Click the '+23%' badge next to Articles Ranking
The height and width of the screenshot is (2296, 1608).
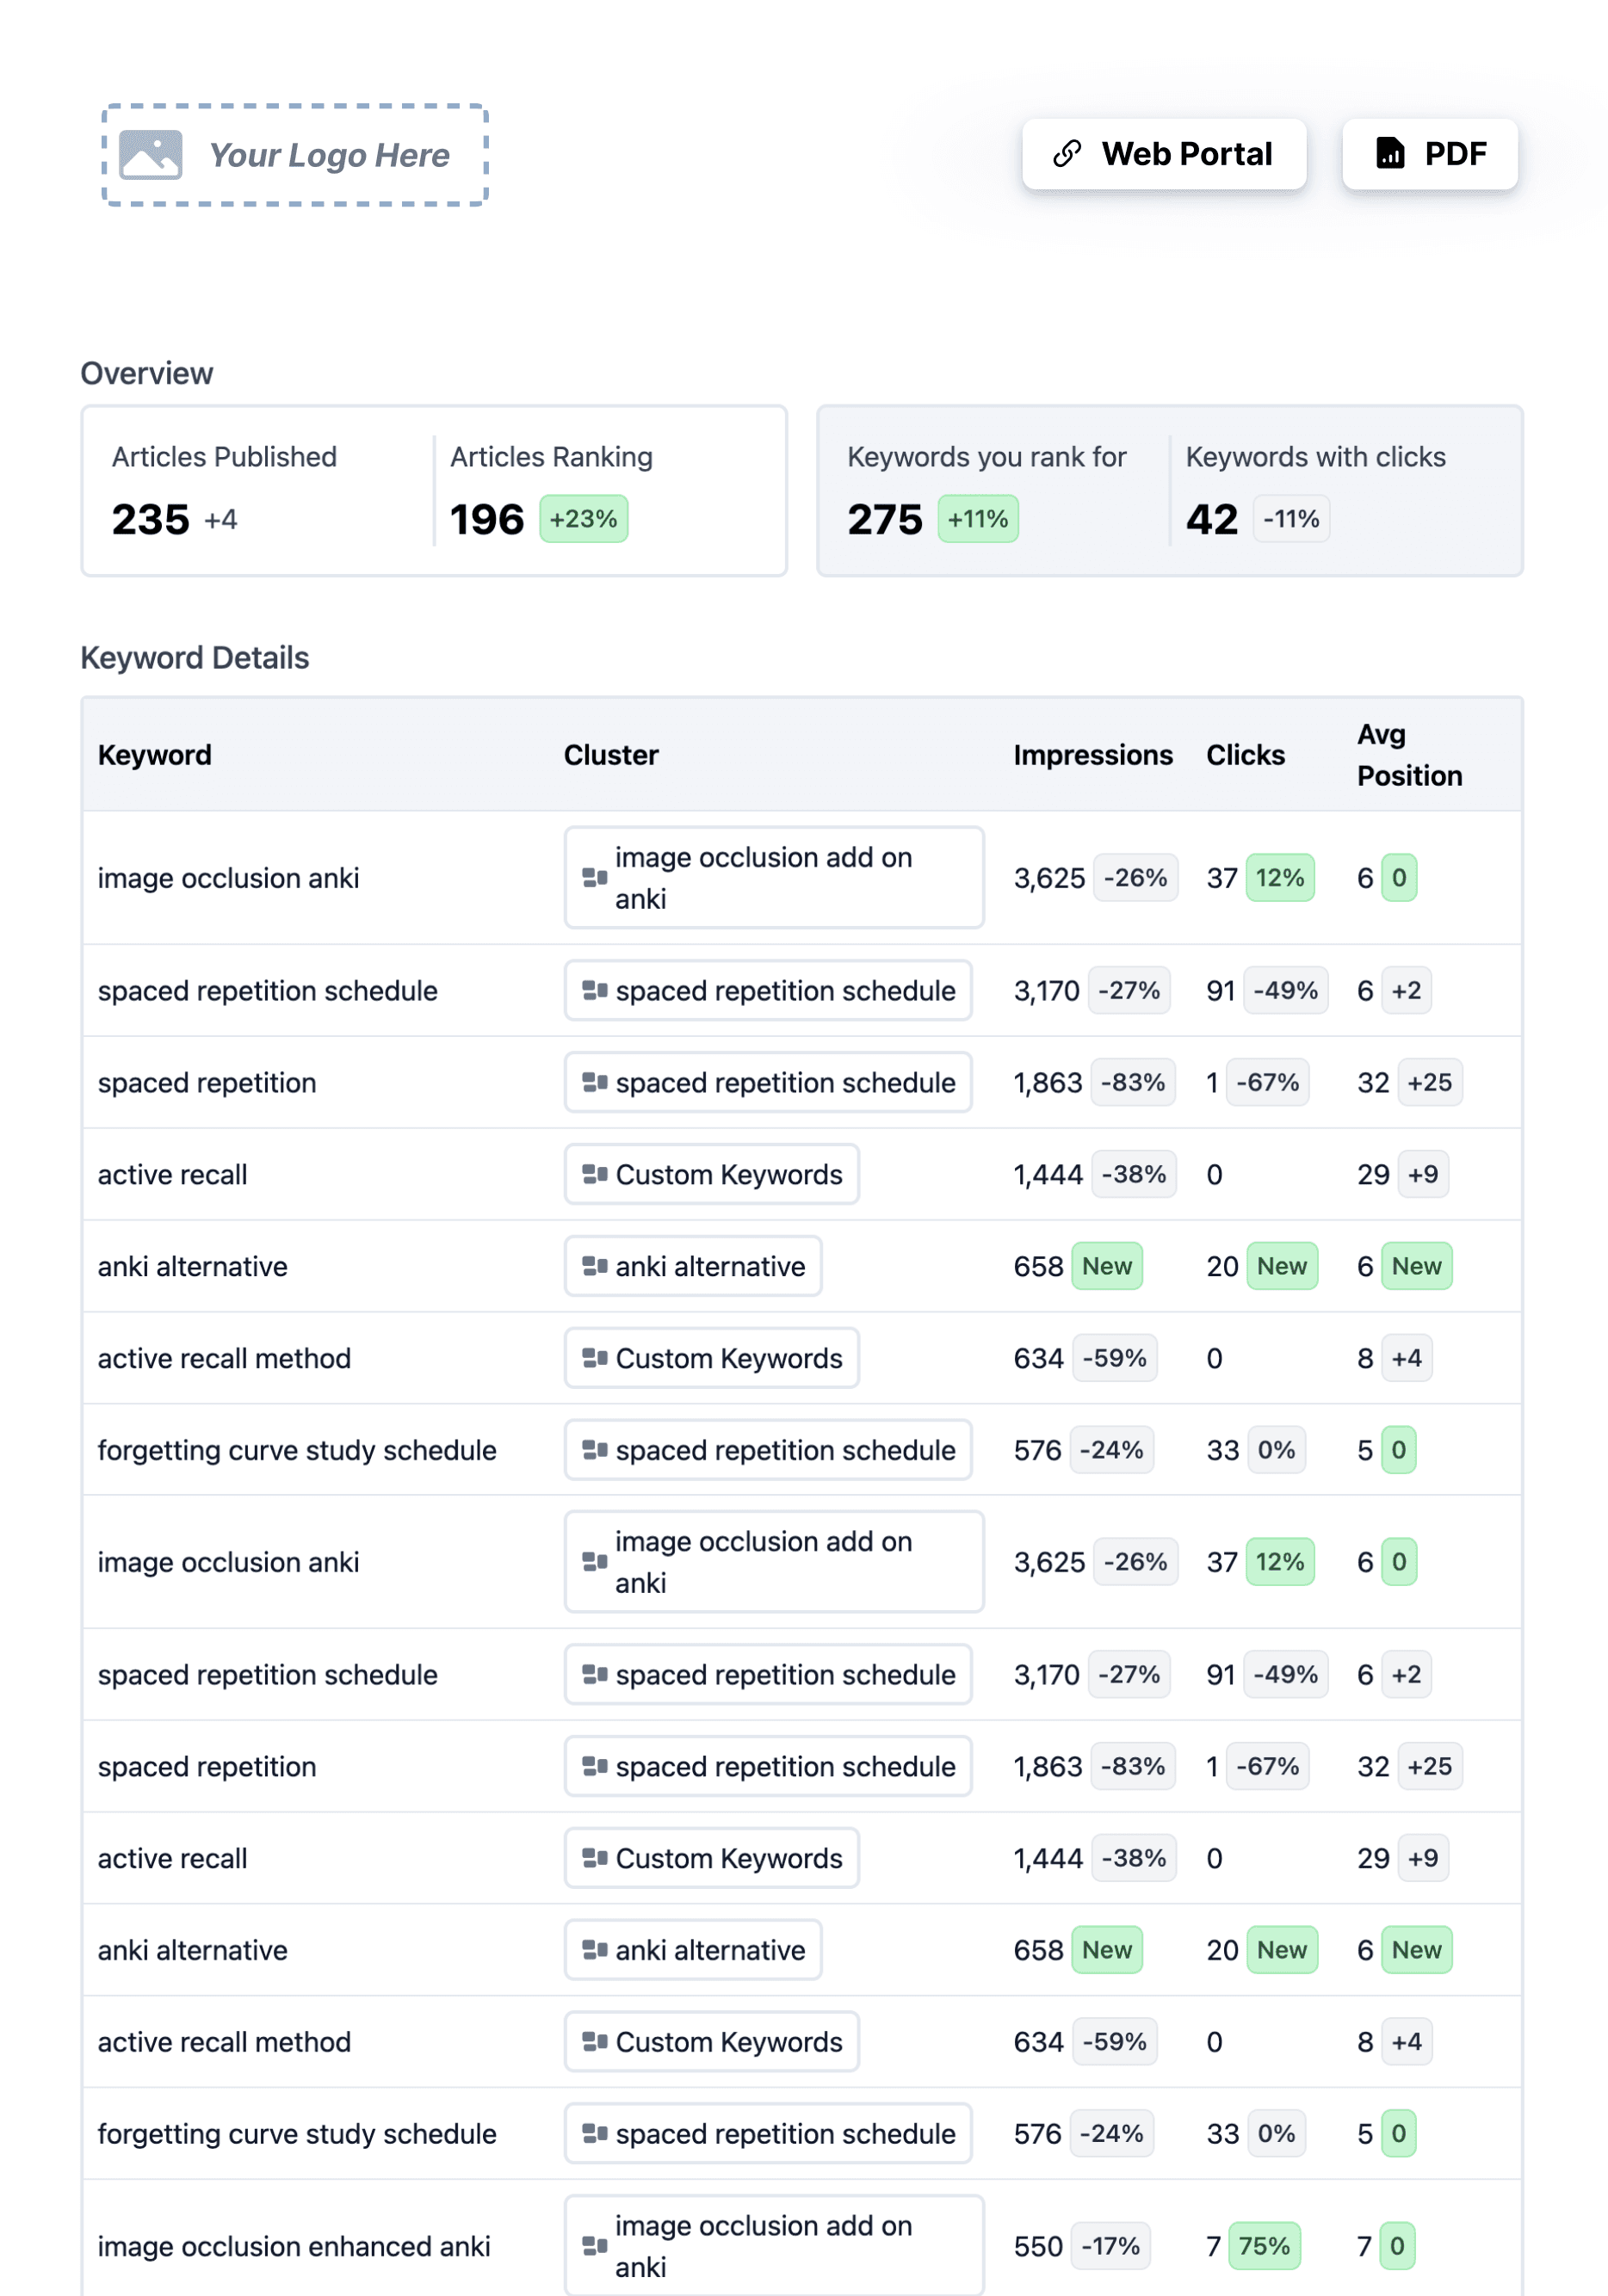(x=584, y=519)
